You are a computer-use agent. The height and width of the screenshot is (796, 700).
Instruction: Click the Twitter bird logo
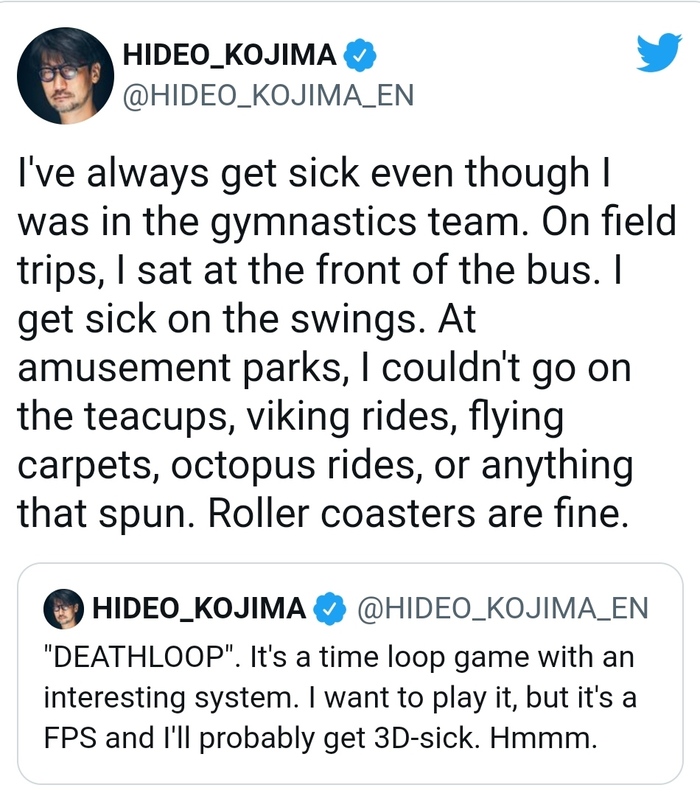[657, 51]
